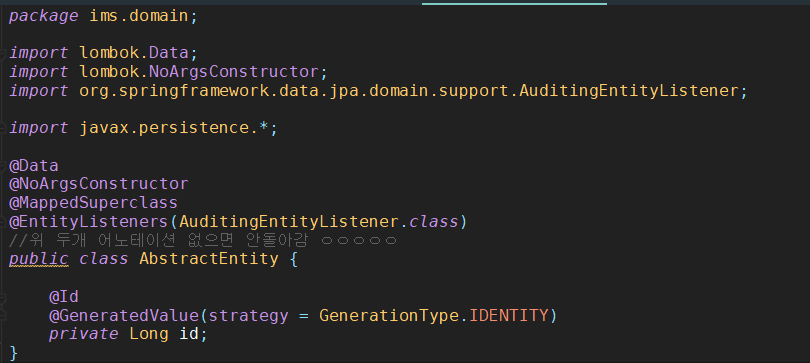Click the "IDENTITY" constant
Screen dimensions: 810x363
[x=509, y=315]
